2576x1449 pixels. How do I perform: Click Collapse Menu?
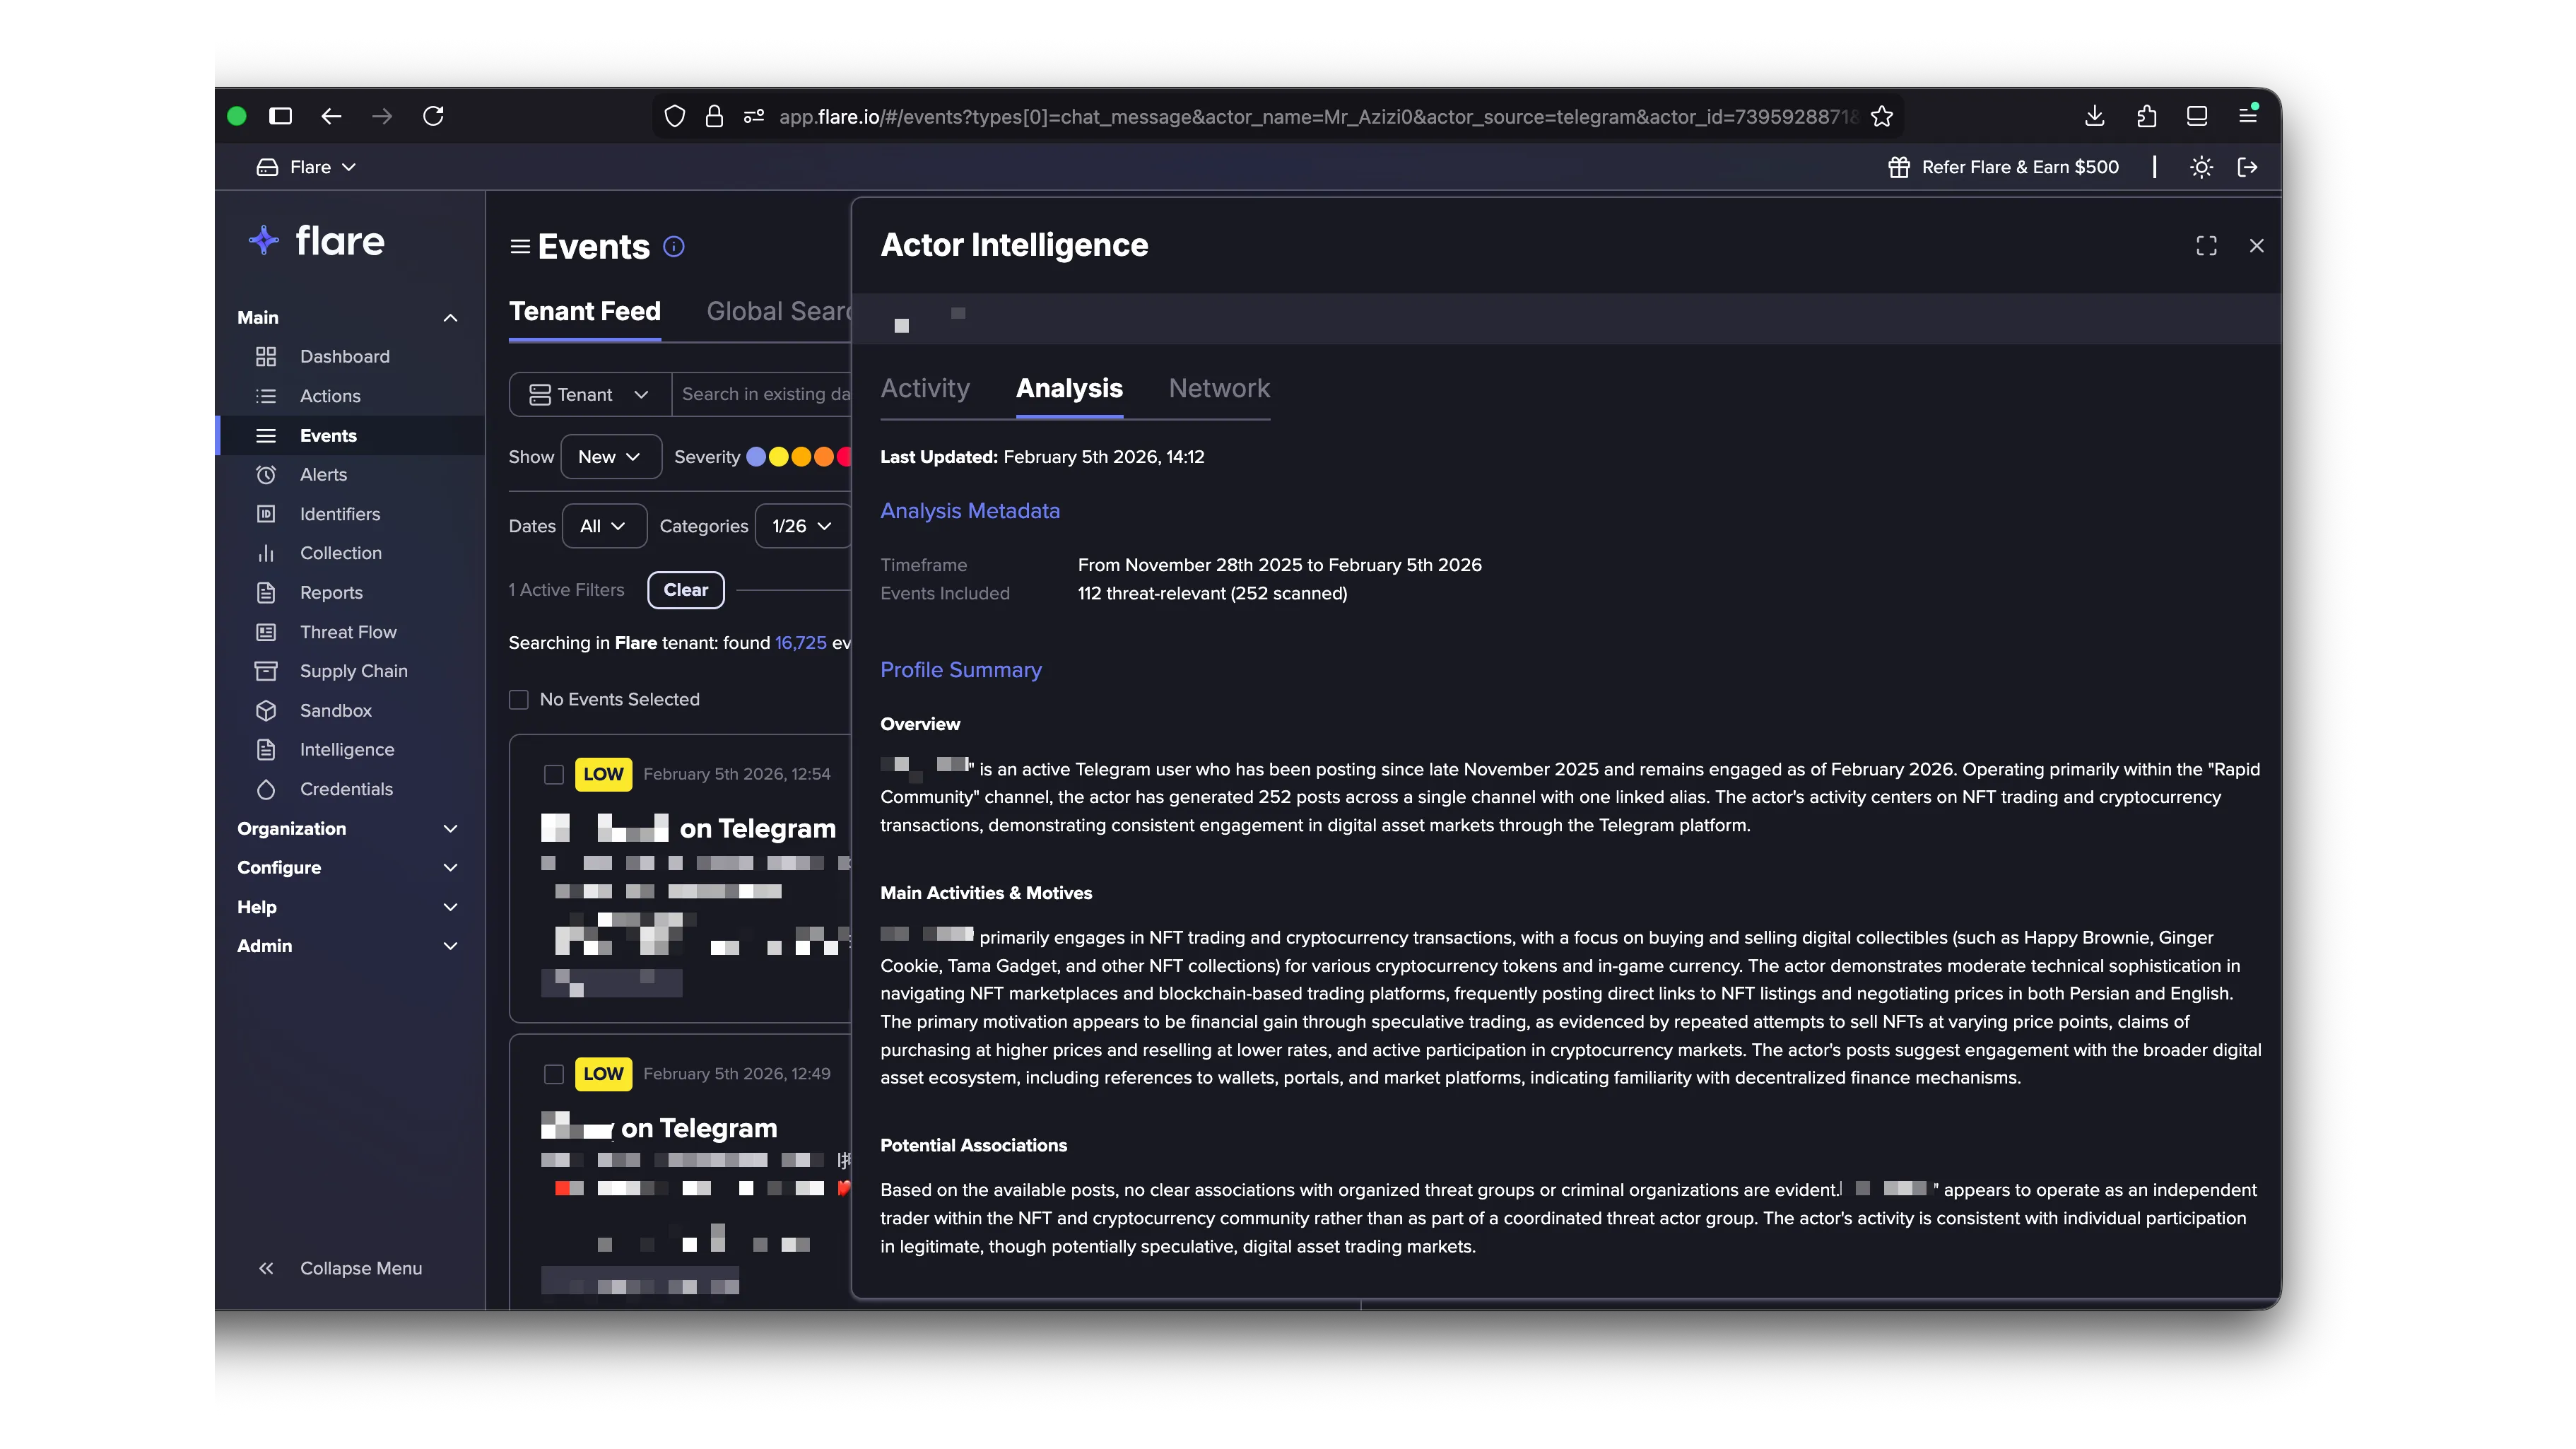tap(340, 1268)
